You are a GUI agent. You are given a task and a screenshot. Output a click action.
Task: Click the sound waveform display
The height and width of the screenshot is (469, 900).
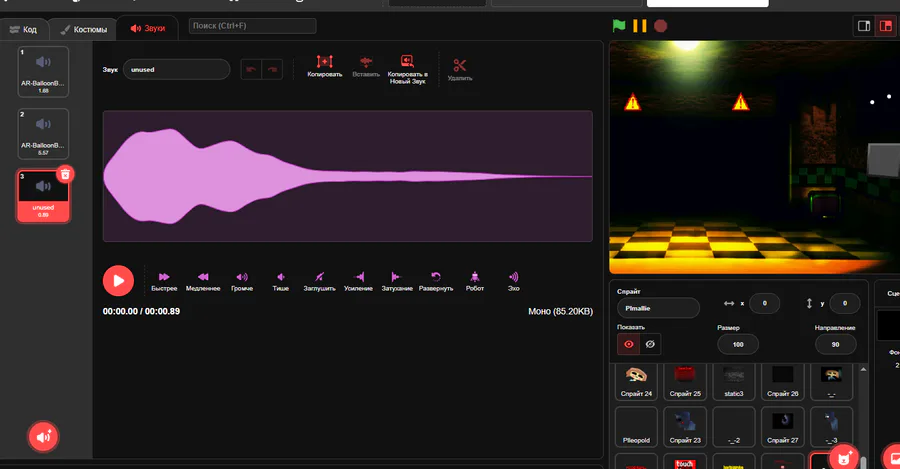click(348, 176)
